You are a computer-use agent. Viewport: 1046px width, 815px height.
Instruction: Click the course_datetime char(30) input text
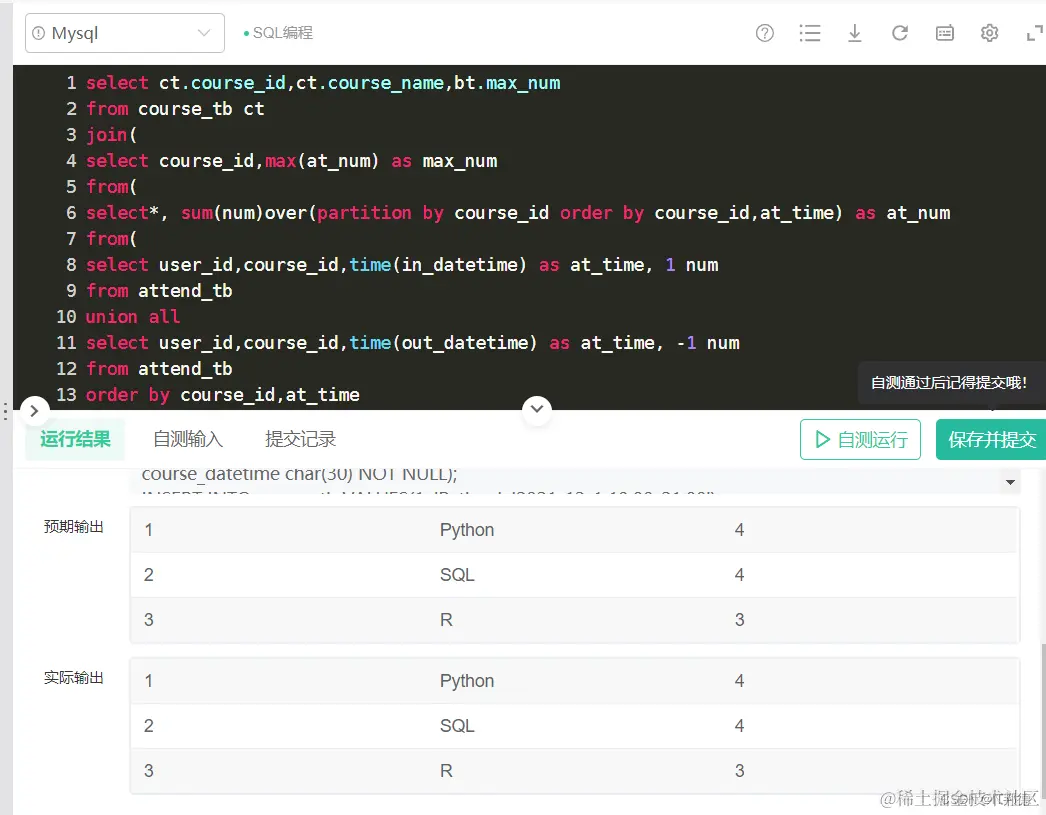click(300, 474)
